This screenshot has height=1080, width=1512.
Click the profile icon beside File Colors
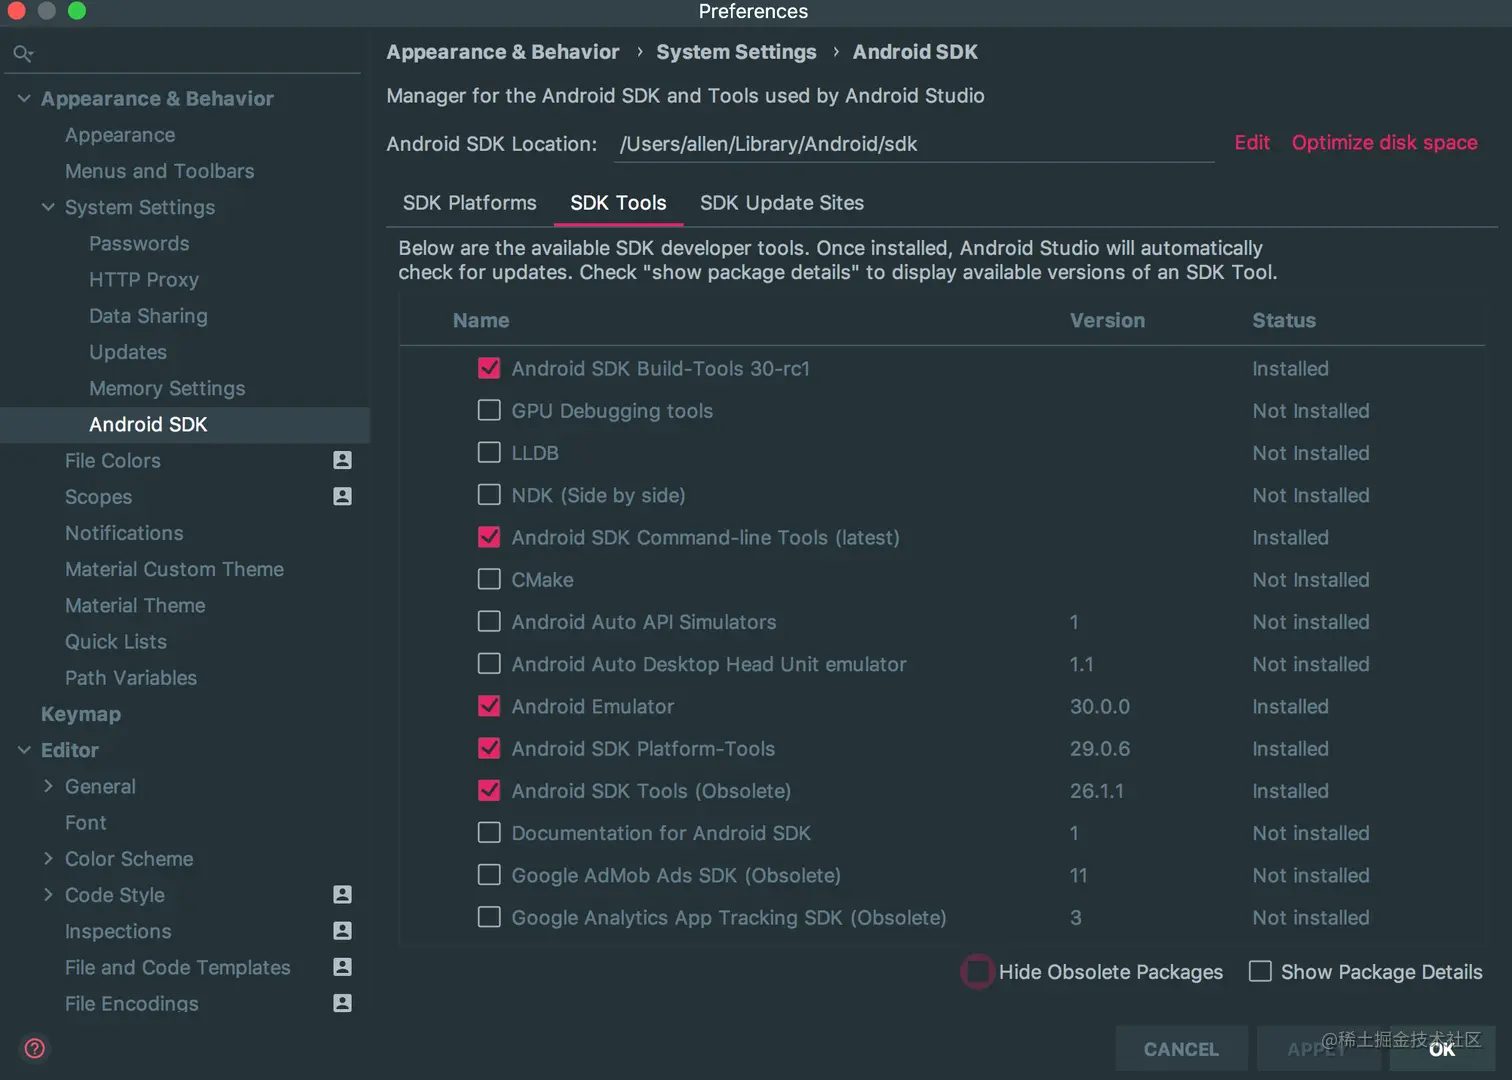click(342, 460)
